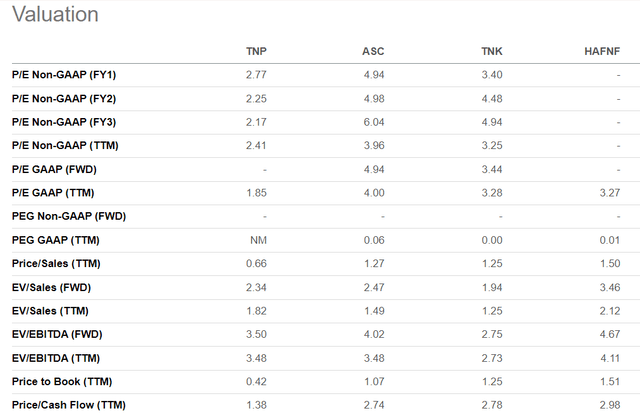Open the ASC ticker column header
640x418 pixels.
tap(373, 51)
